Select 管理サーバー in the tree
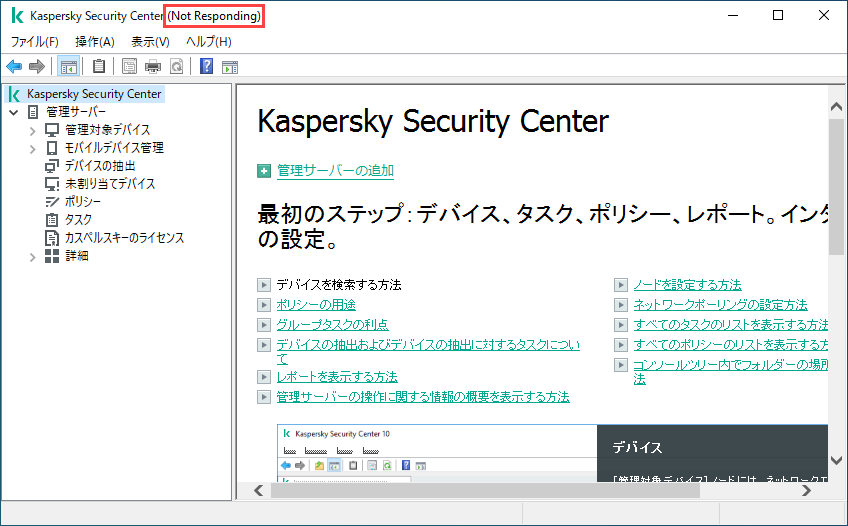This screenshot has height=526, width=848. [76, 112]
